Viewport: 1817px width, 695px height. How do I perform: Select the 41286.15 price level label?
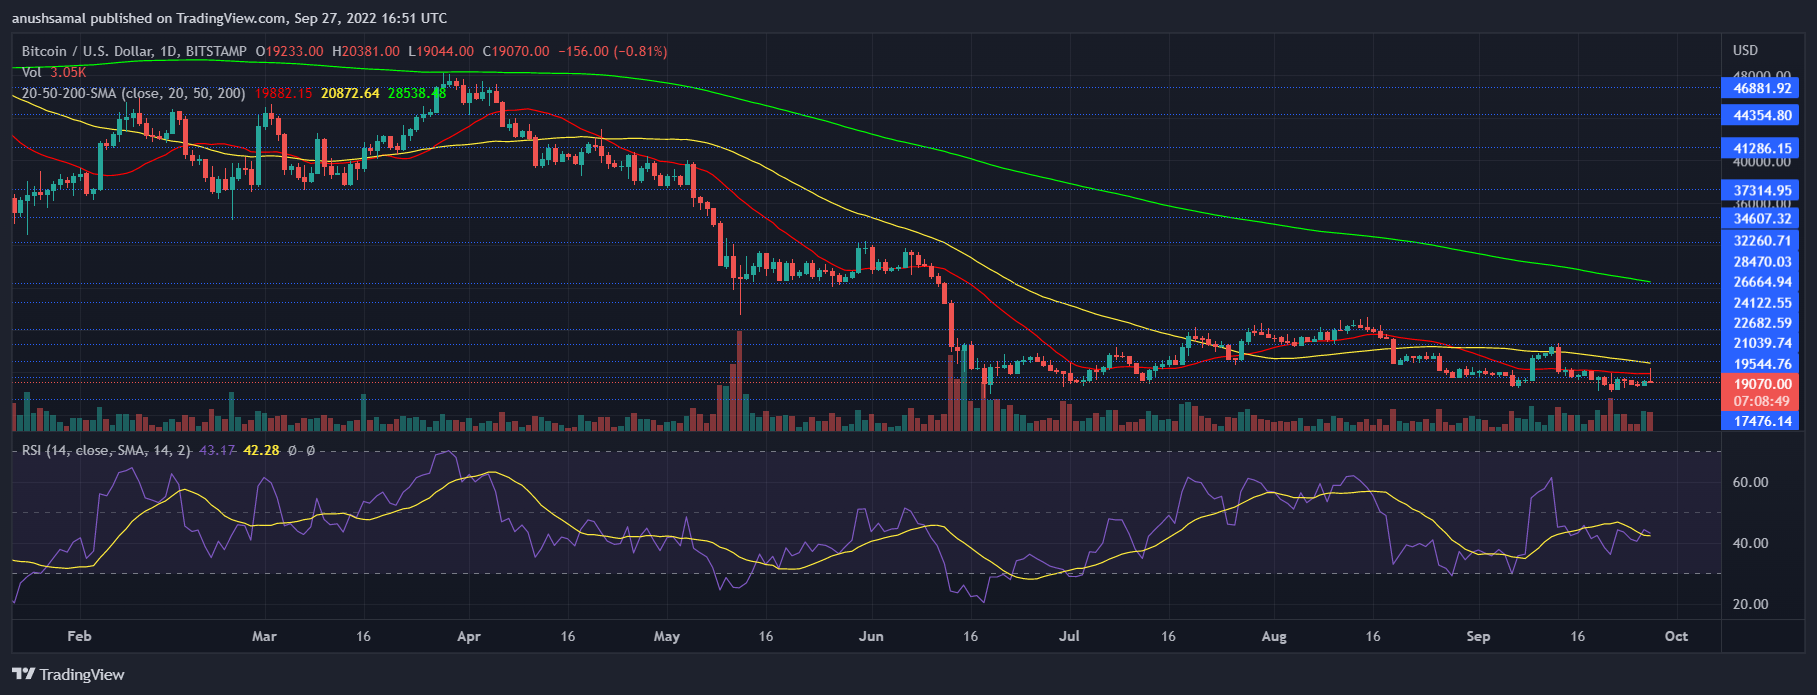[1762, 148]
